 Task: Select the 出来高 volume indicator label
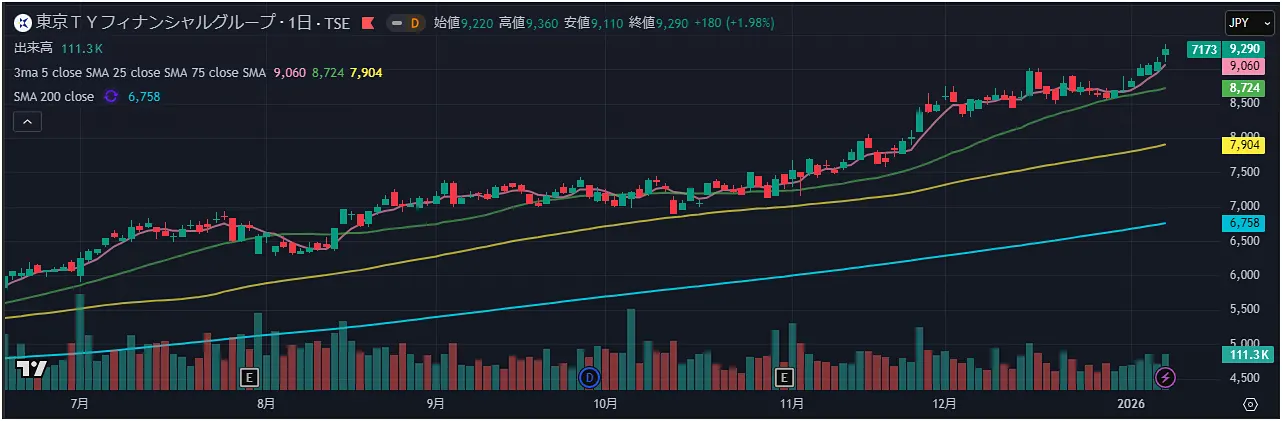tap(34, 48)
